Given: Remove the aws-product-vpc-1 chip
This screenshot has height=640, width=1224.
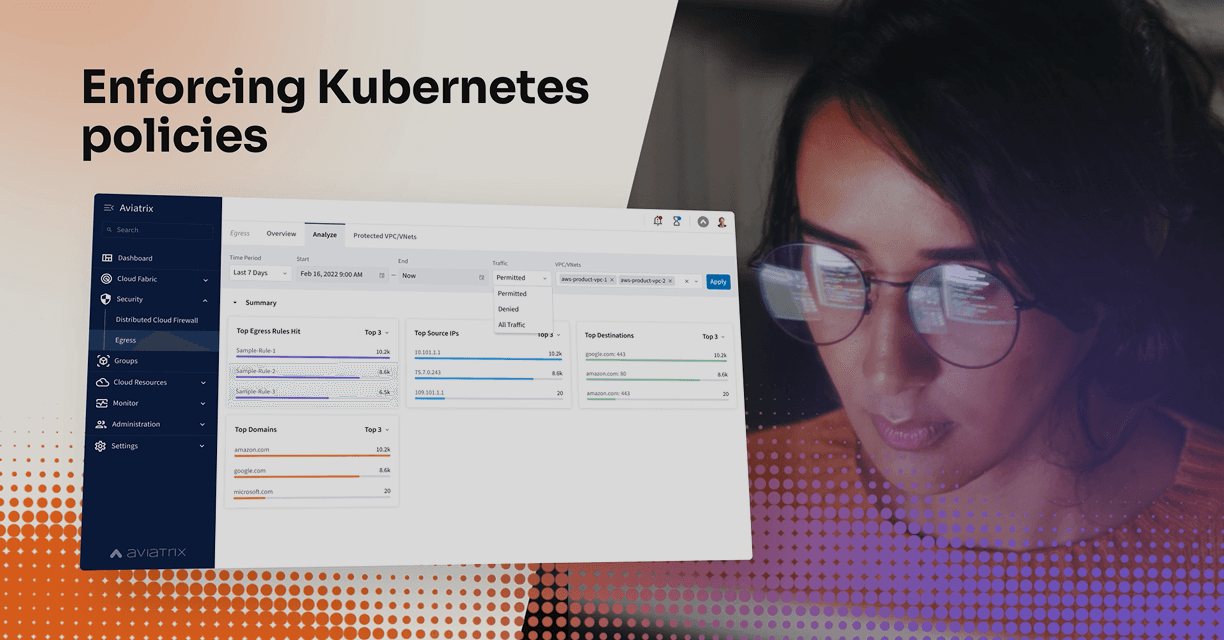Looking at the screenshot, I should click(611, 280).
